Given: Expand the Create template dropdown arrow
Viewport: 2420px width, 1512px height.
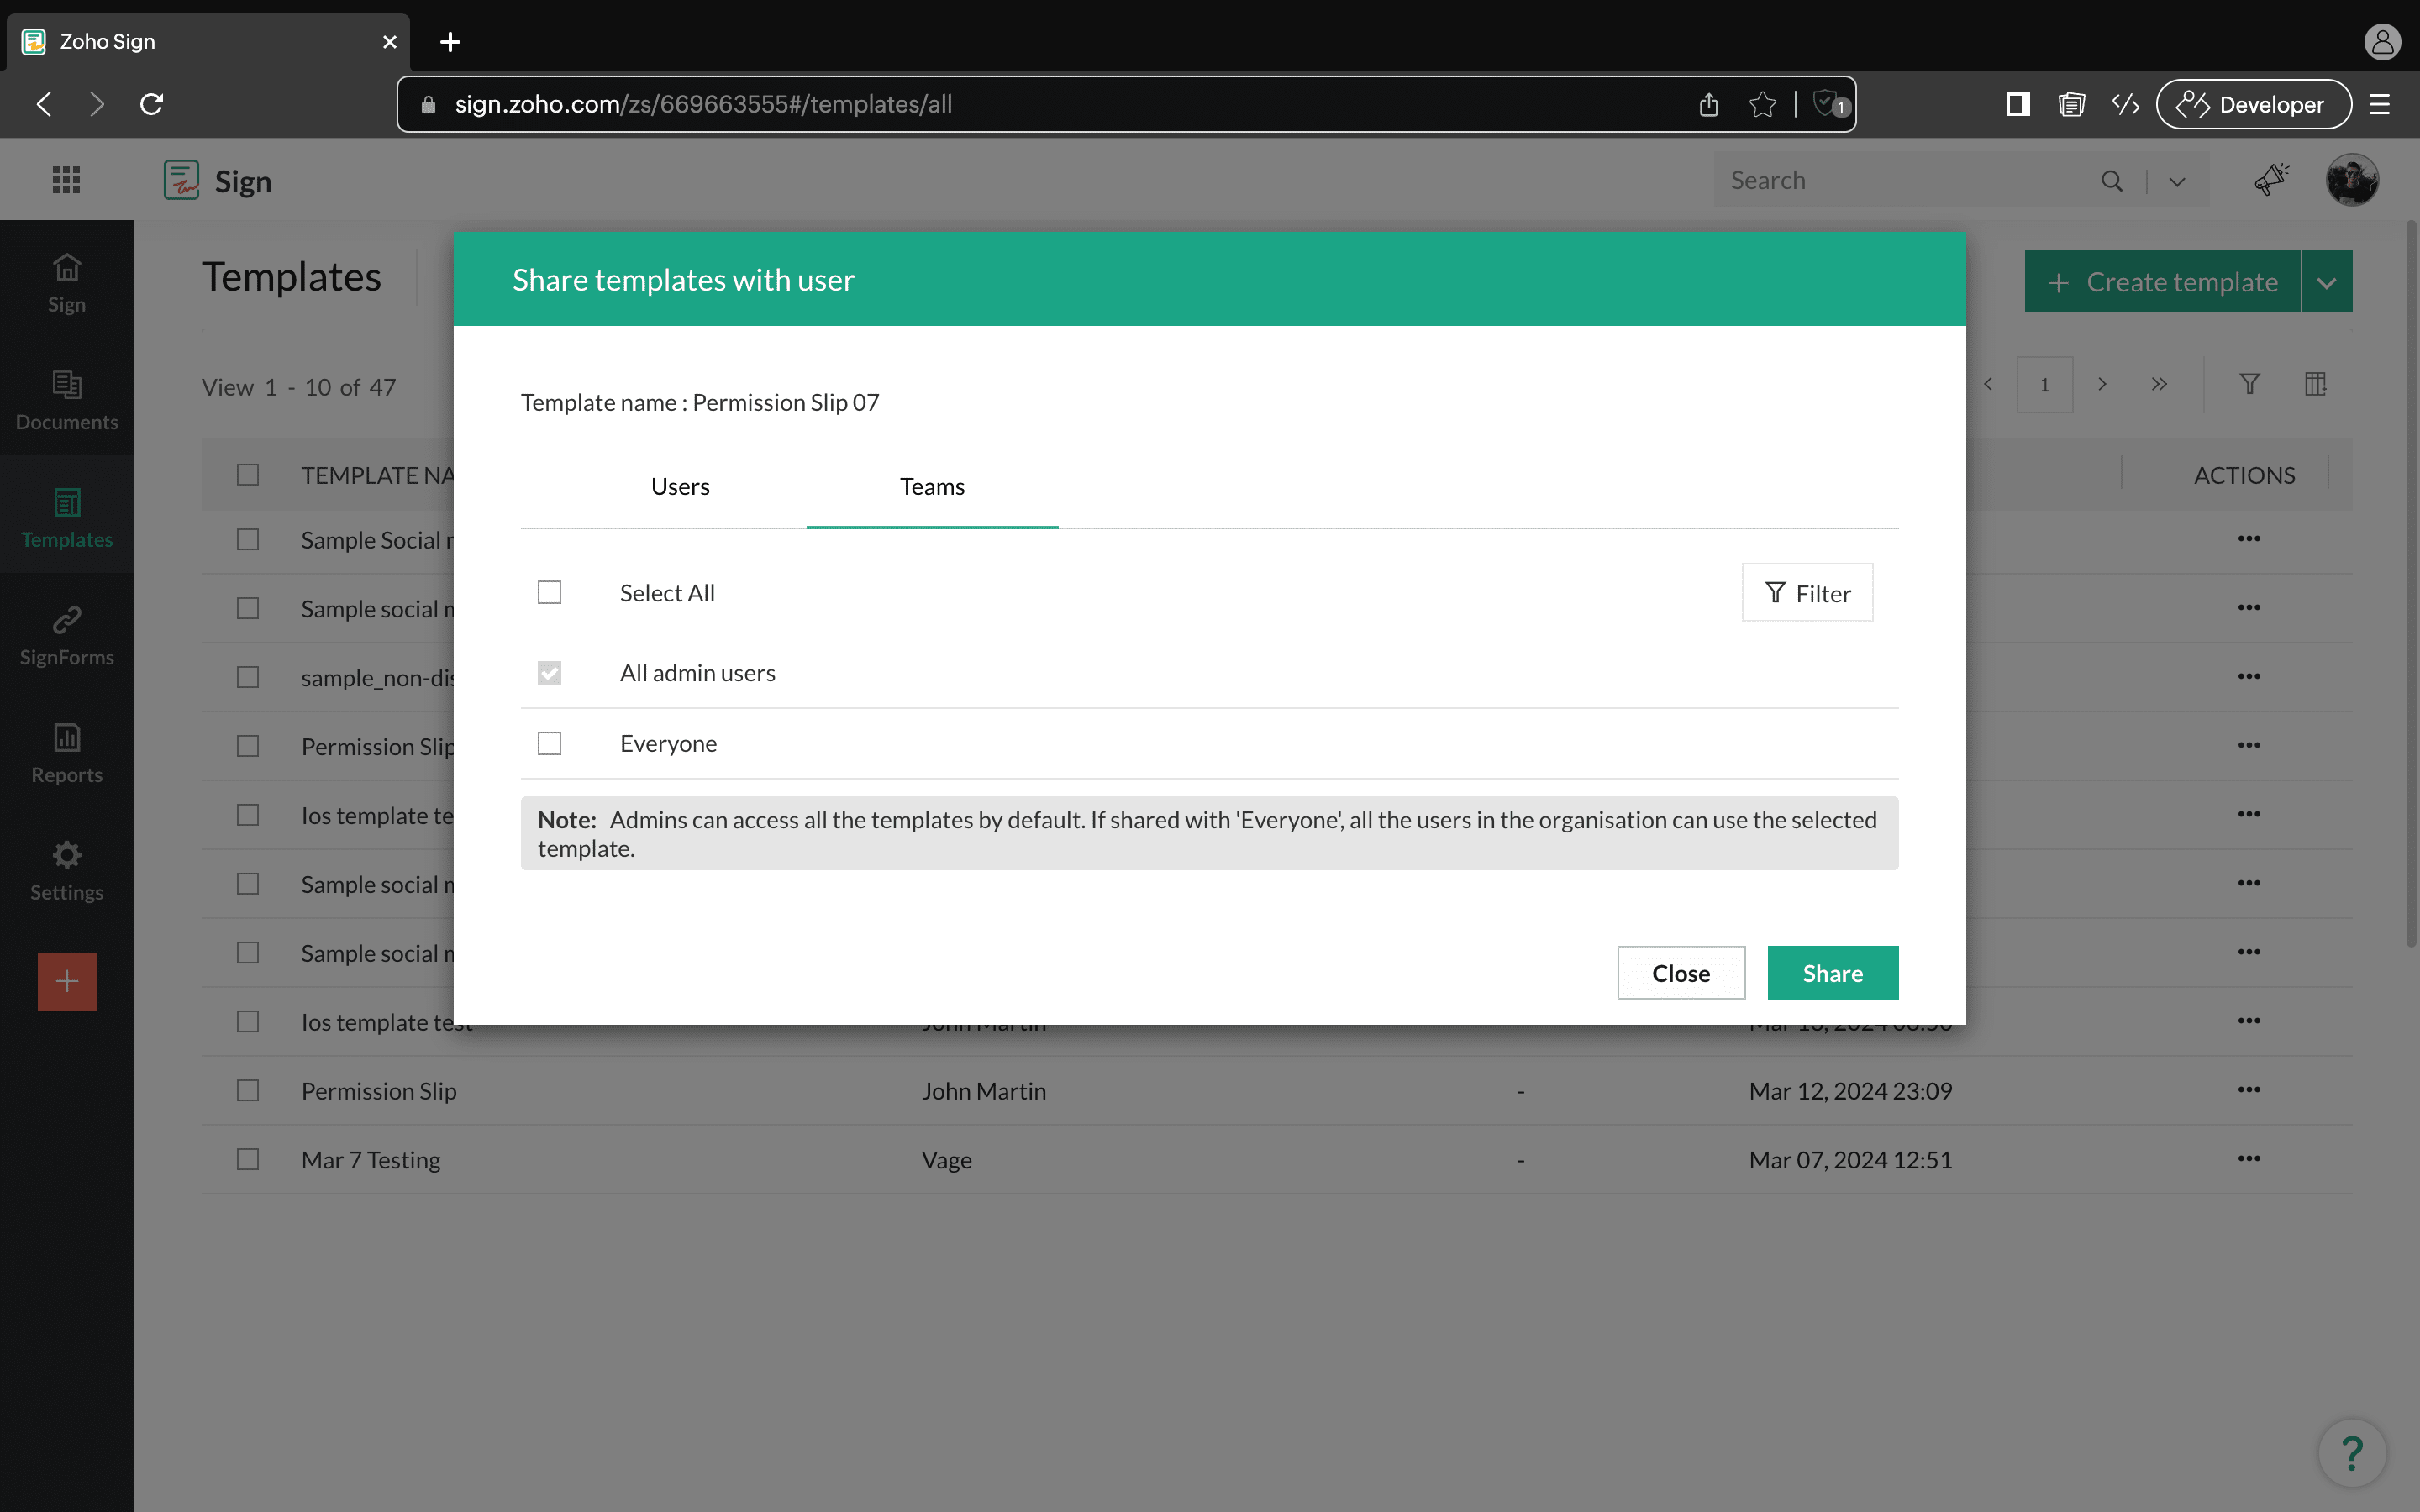Looking at the screenshot, I should pos(2327,282).
